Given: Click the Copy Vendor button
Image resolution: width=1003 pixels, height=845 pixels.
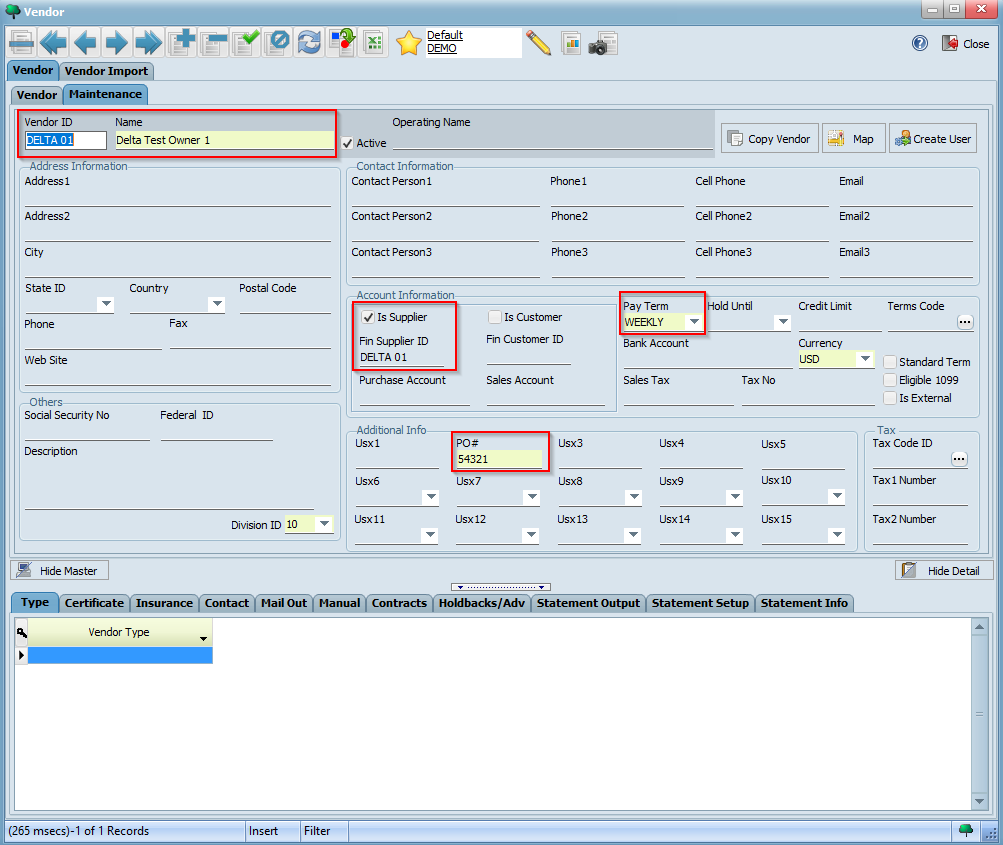Looking at the screenshot, I should click(x=770, y=138).
